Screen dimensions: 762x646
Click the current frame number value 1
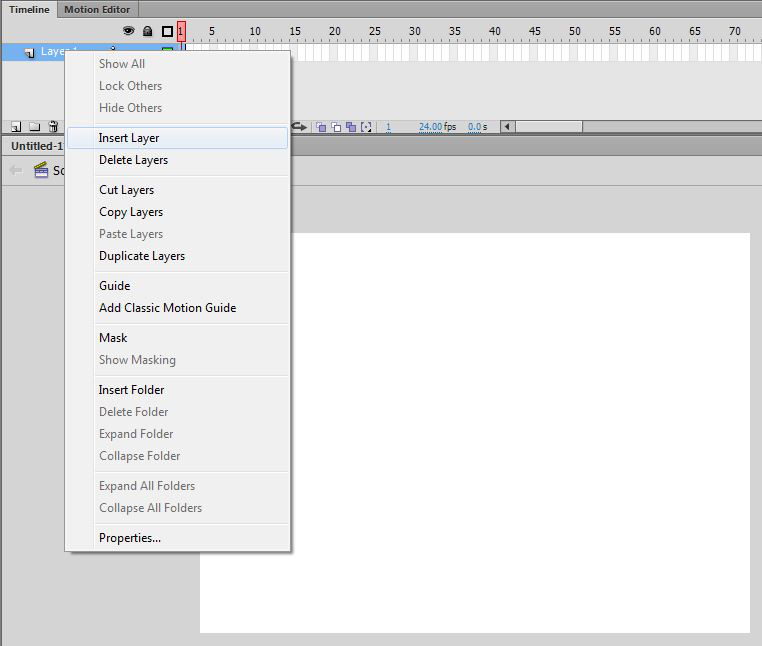coord(388,127)
